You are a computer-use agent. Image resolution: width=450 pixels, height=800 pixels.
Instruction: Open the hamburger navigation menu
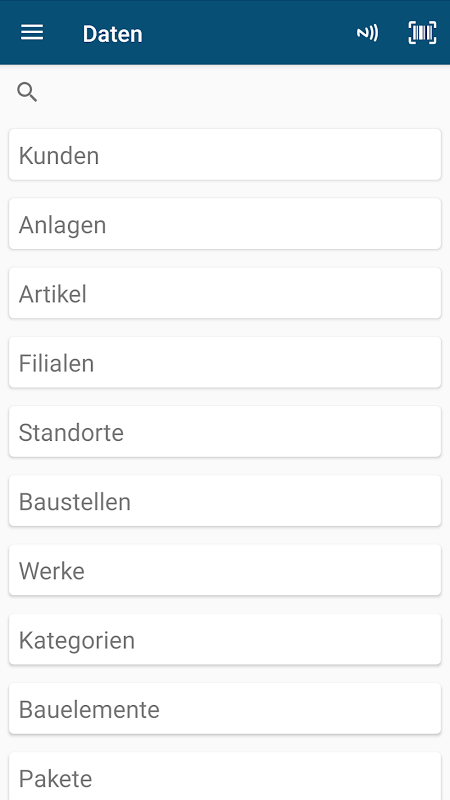32,33
